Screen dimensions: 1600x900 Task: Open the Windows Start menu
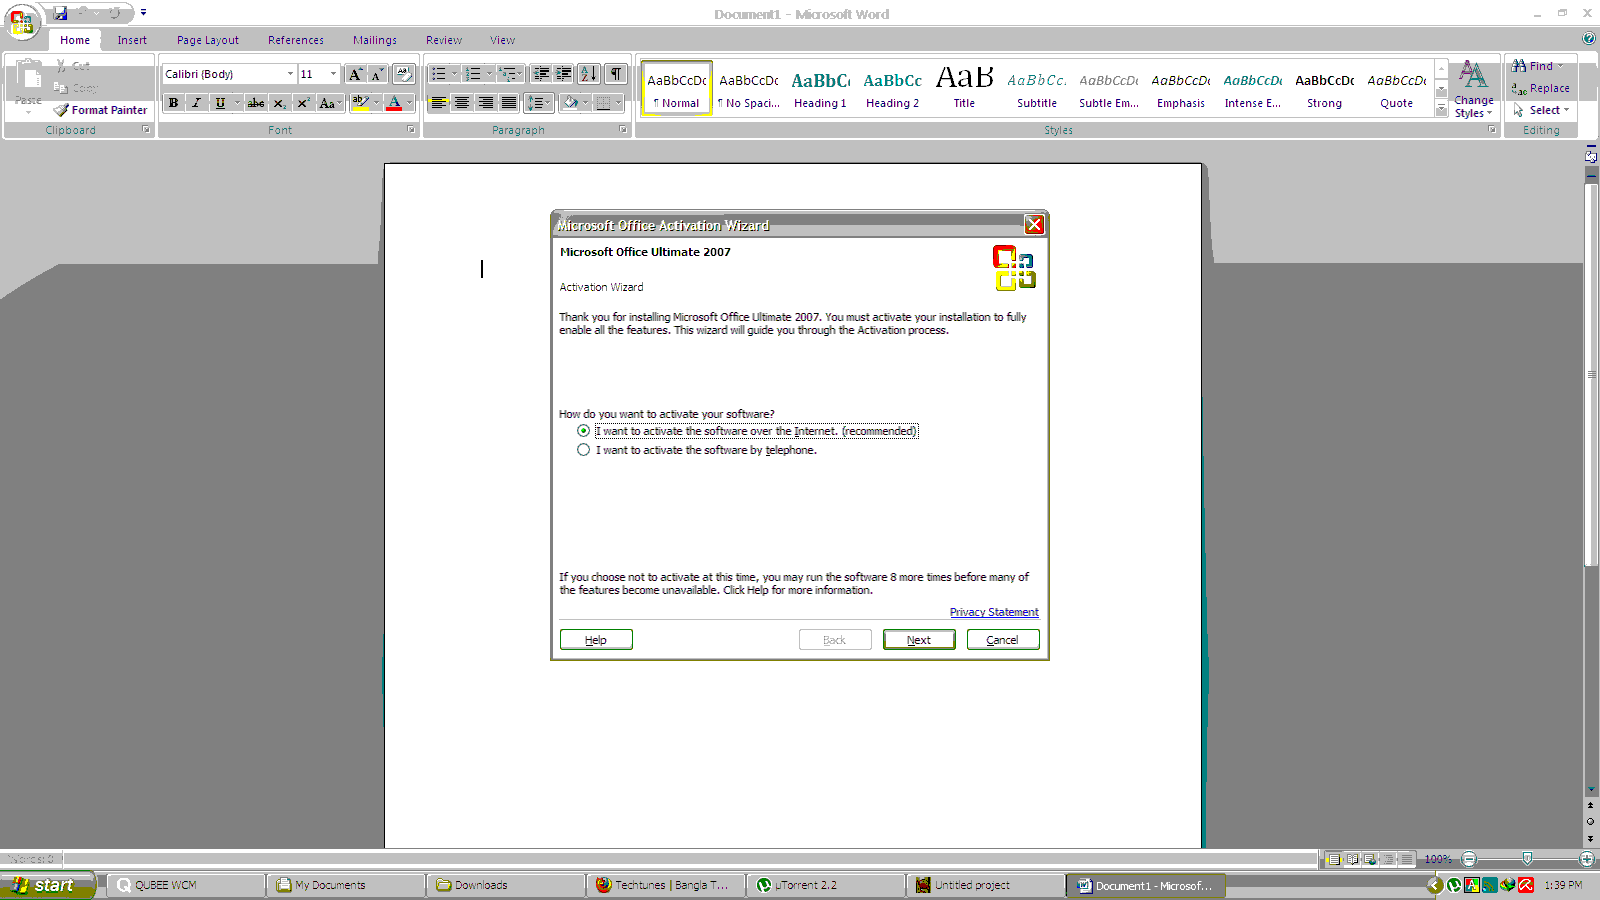click(48, 885)
